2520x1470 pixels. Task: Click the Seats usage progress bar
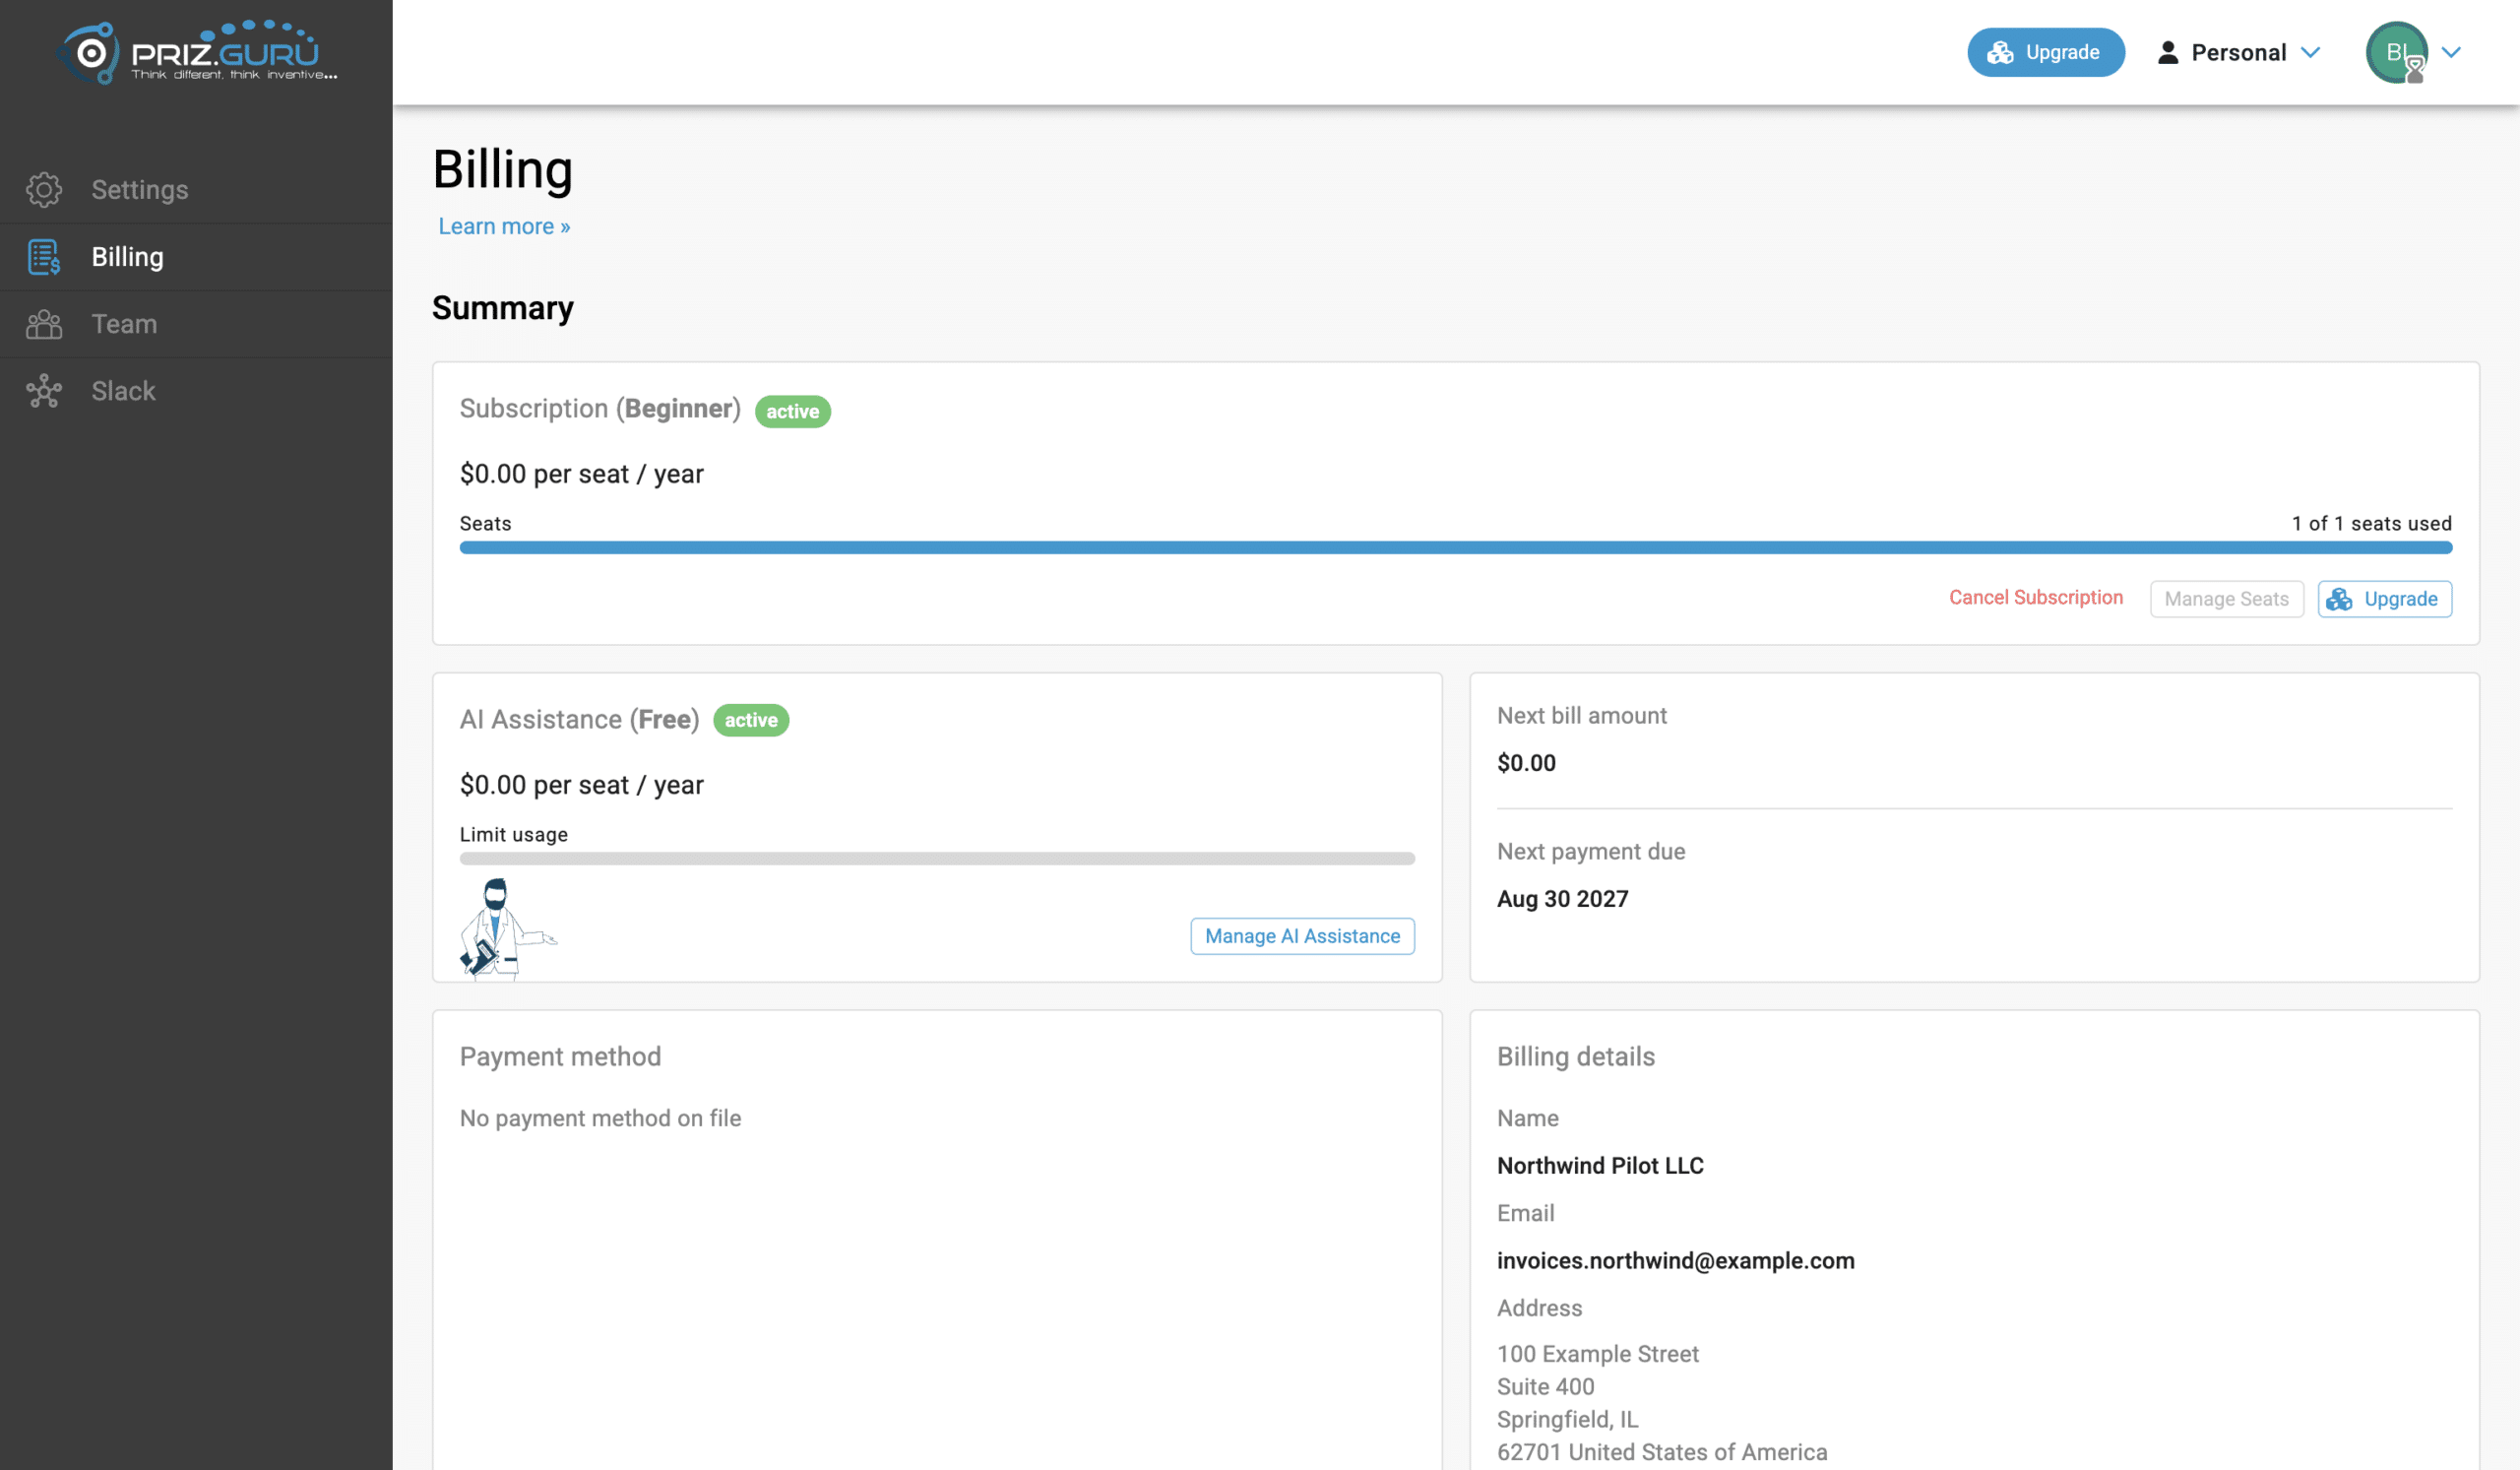click(1455, 548)
